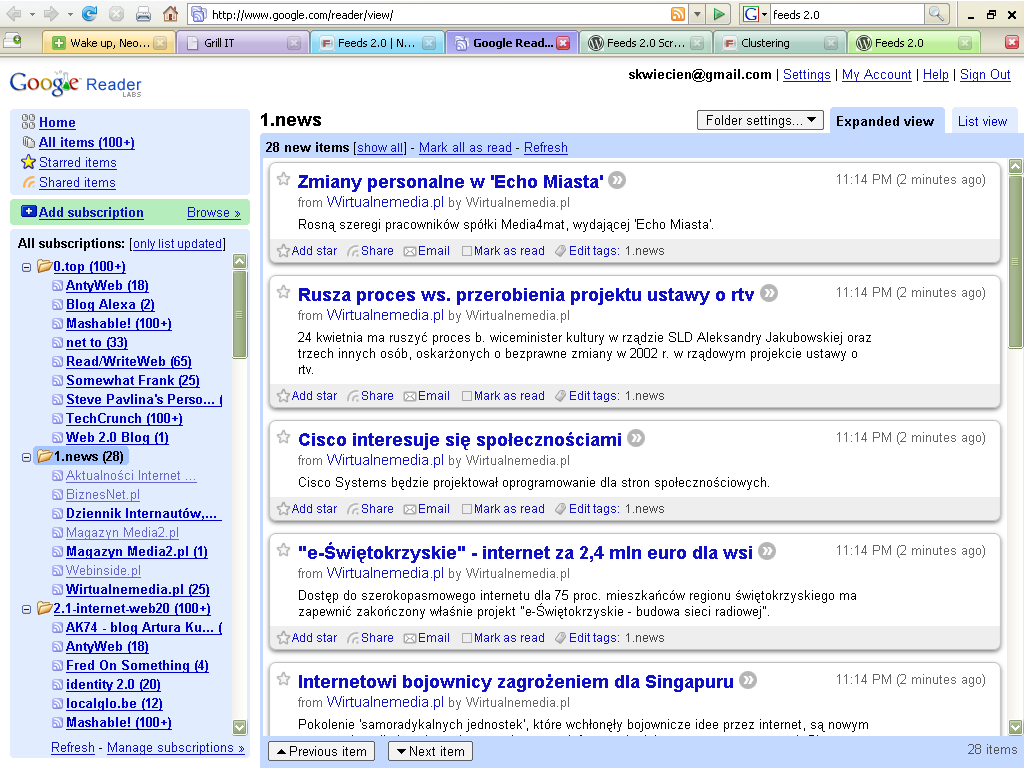Click the green Go arrow icon
The height and width of the screenshot is (768, 1024).
click(x=719, y=14)
